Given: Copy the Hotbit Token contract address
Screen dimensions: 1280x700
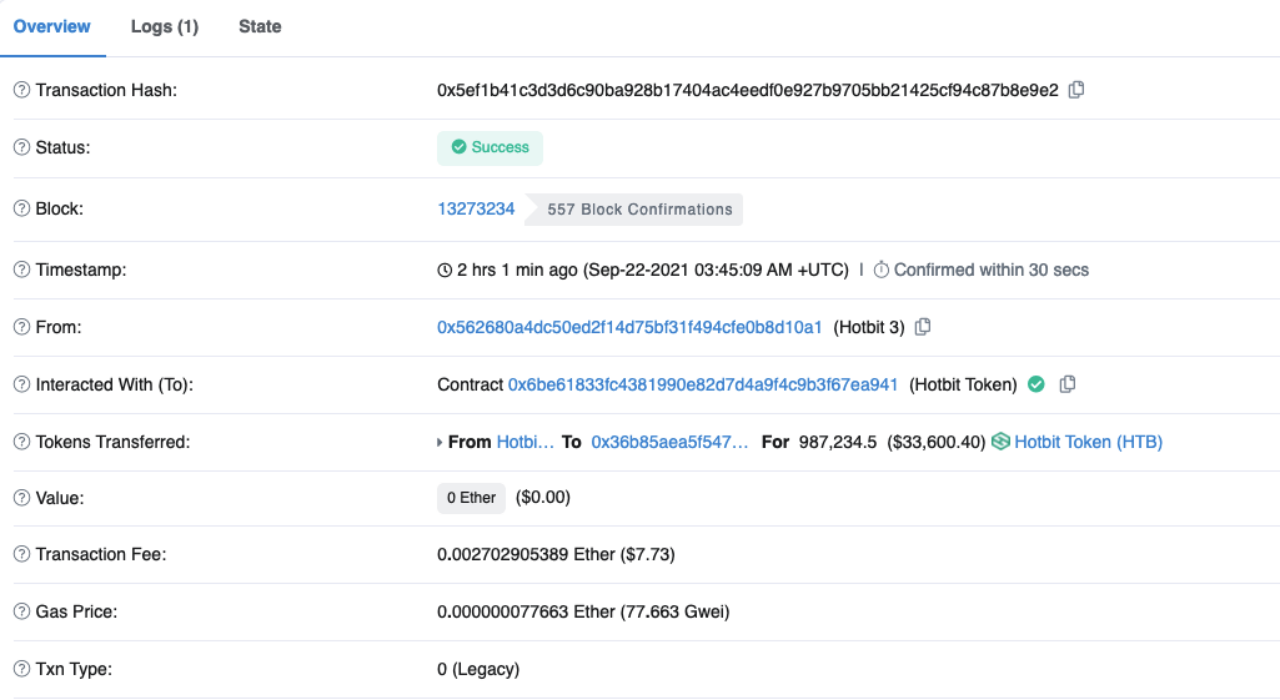Looking at the screenshot, I should pyautogui.click(x=1067, y=384).
